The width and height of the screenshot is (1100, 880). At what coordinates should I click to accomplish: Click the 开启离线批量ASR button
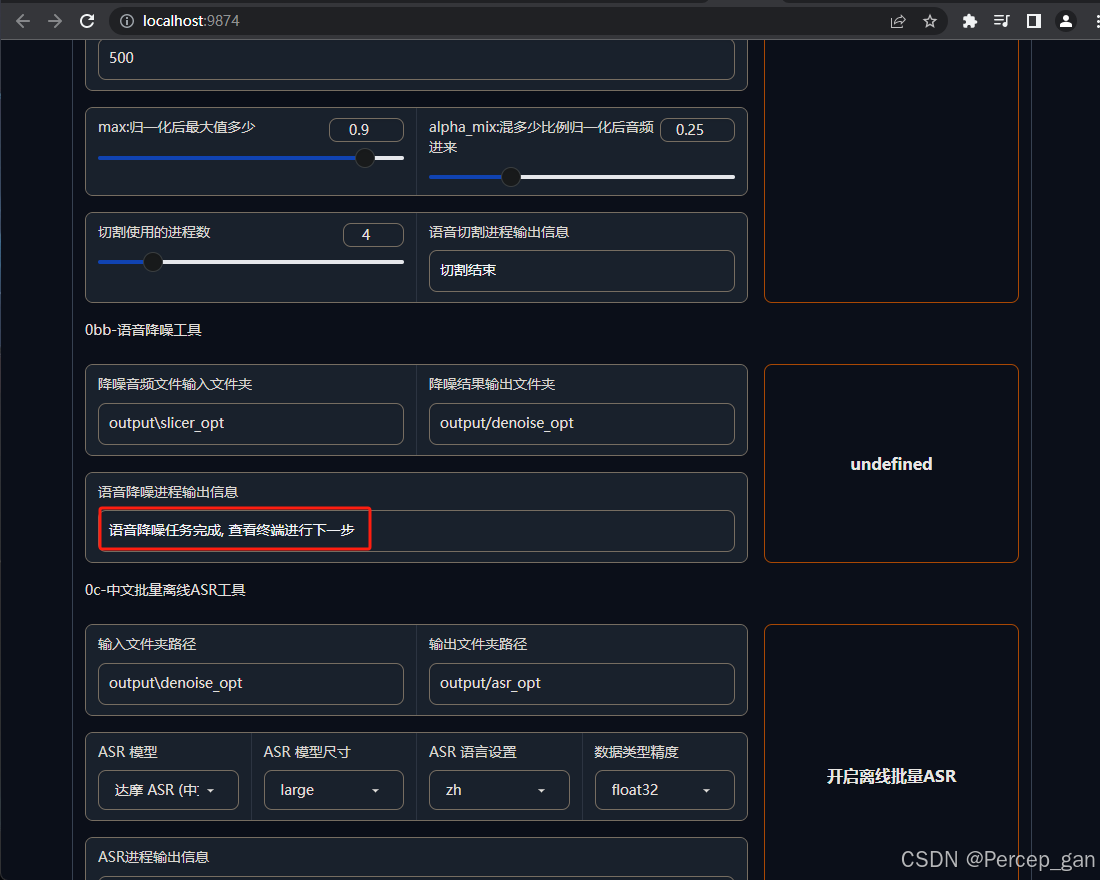click(x=891, y=776)
